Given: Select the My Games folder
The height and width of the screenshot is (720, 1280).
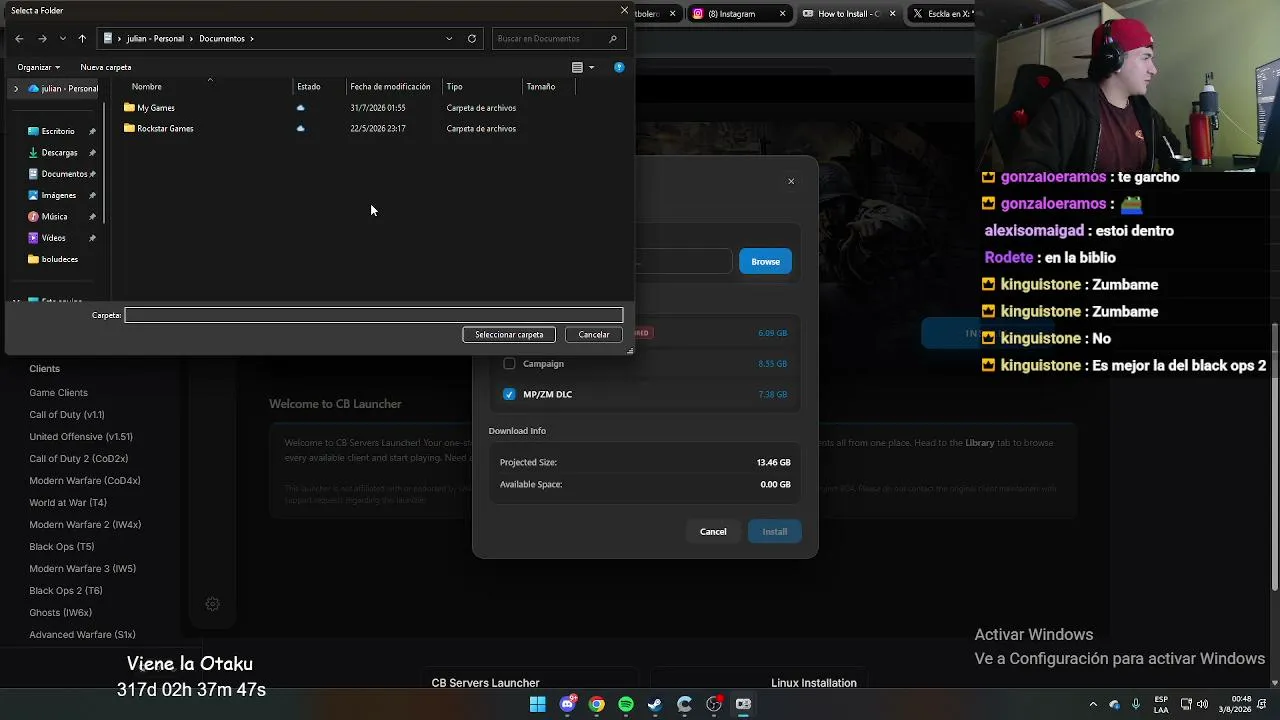Looking at the screenshot, I should (x=155, y=108).
